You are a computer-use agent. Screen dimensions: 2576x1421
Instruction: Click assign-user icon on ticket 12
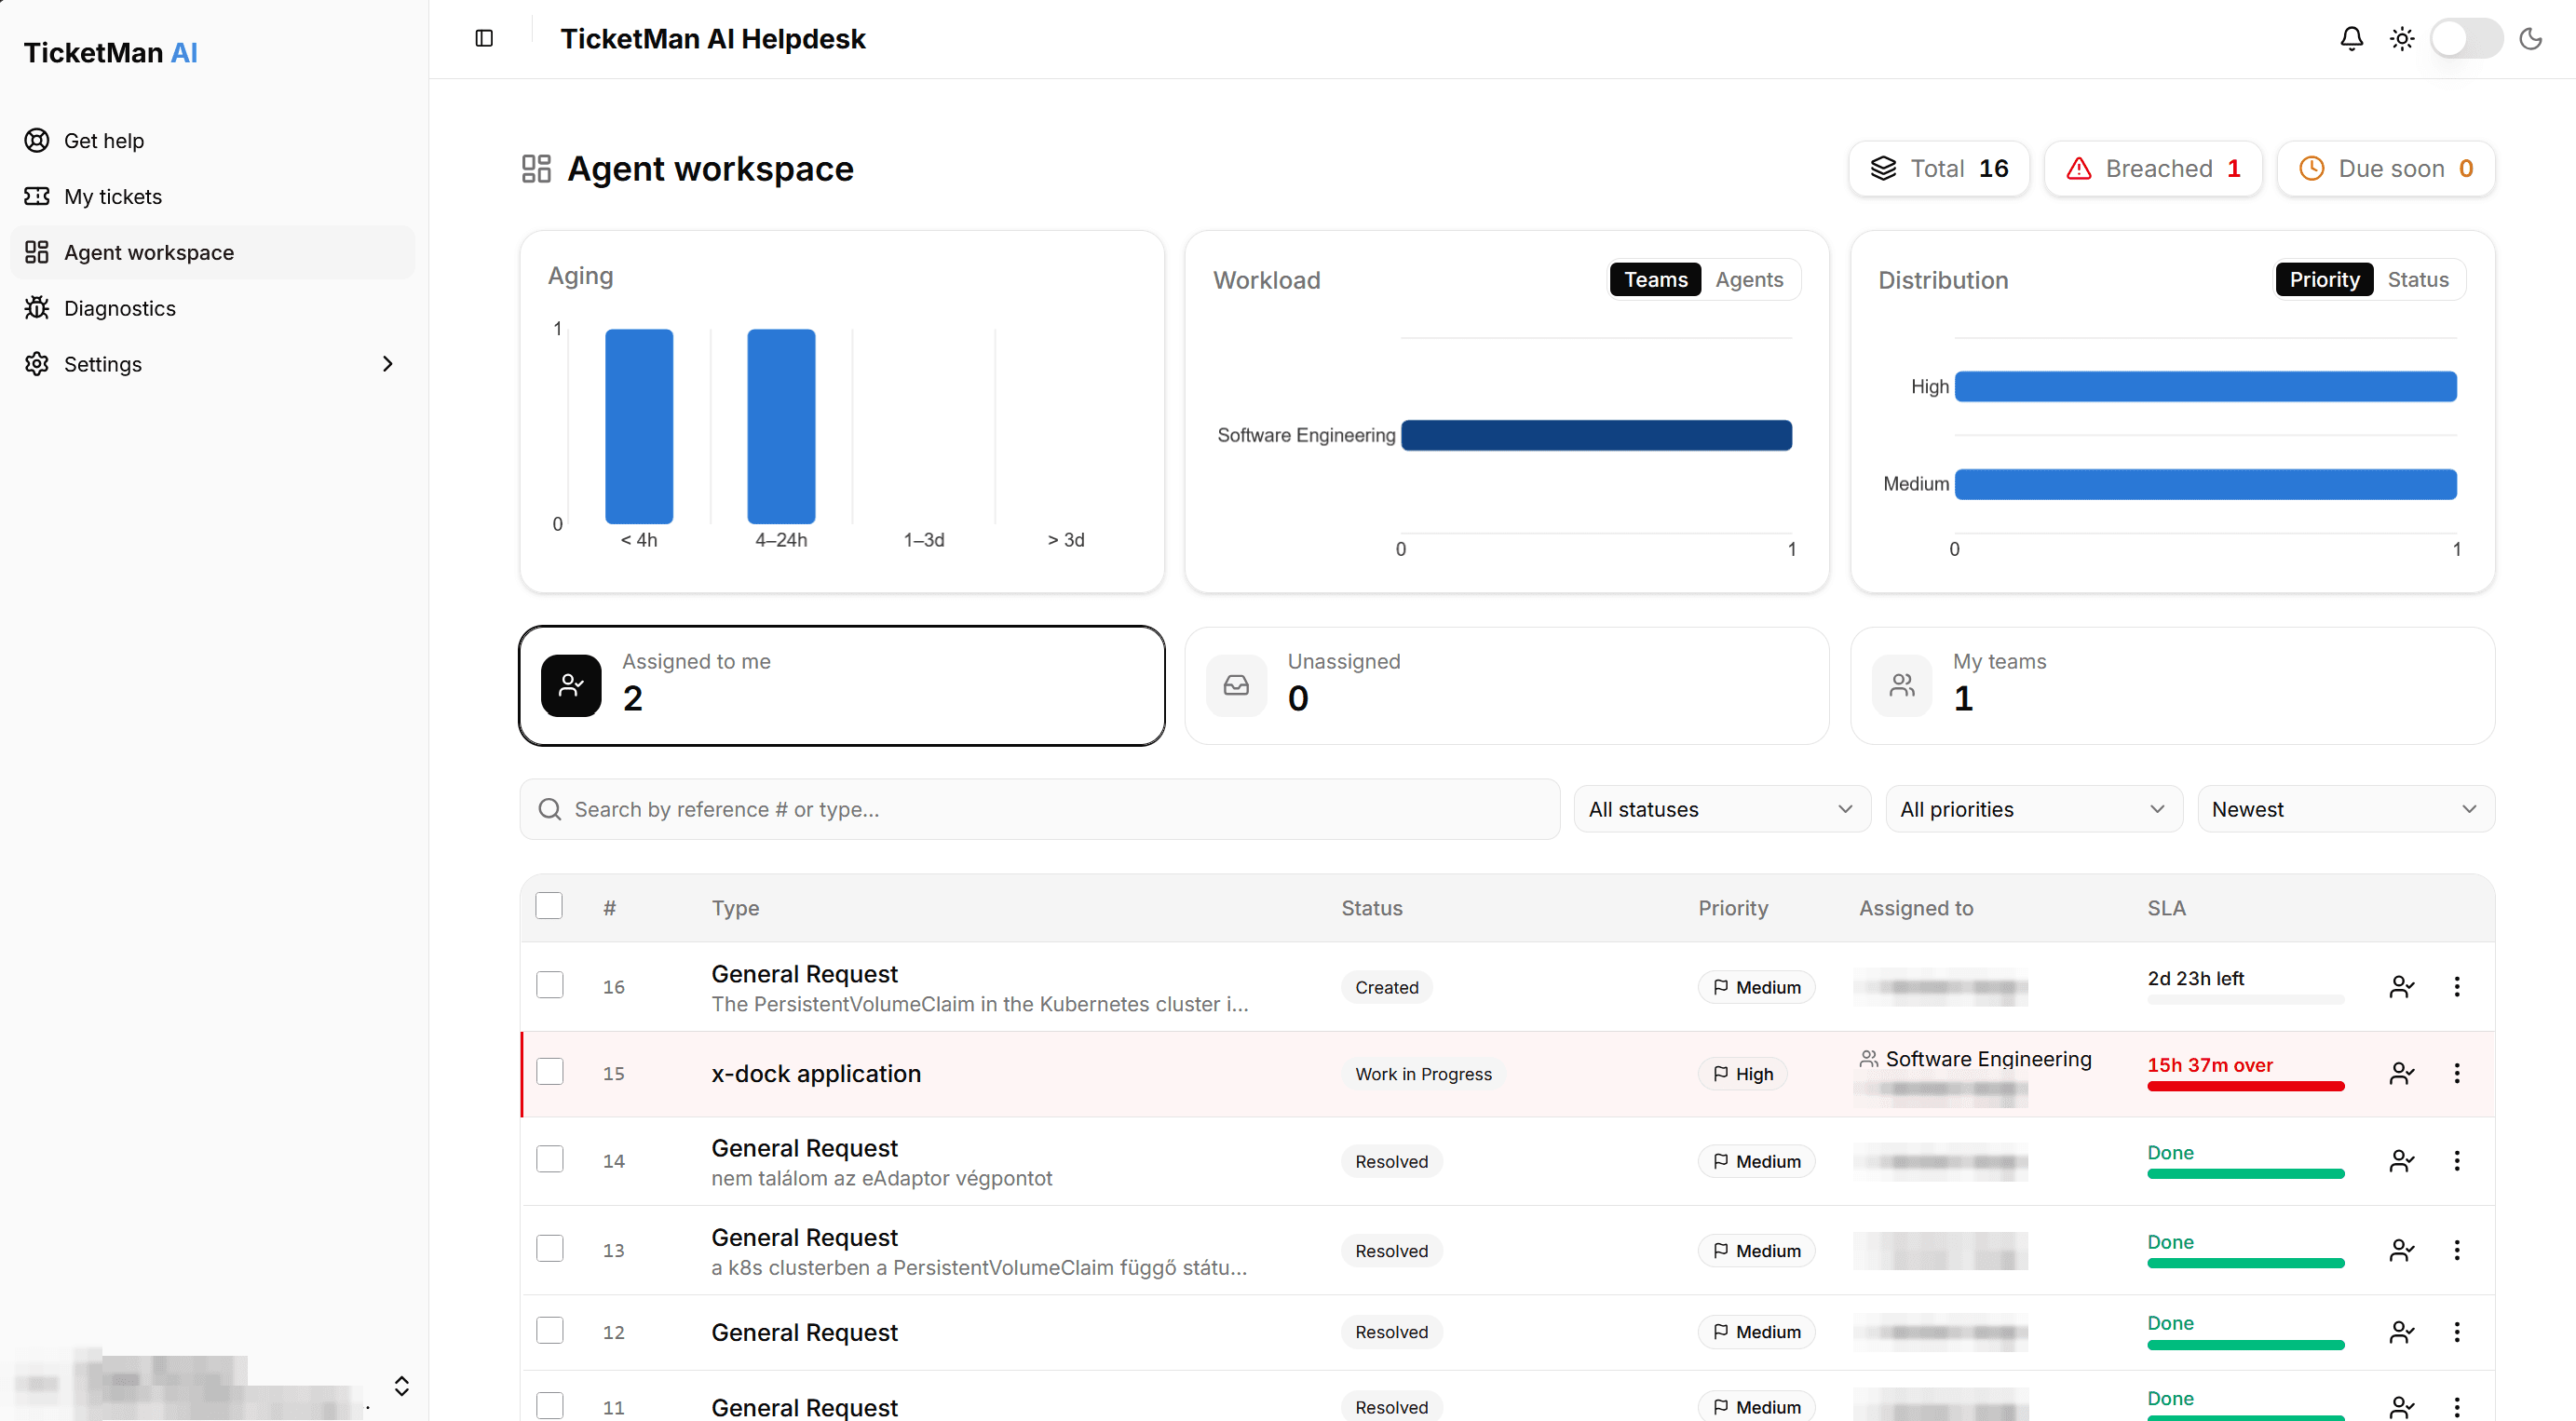(2401, 1332)
